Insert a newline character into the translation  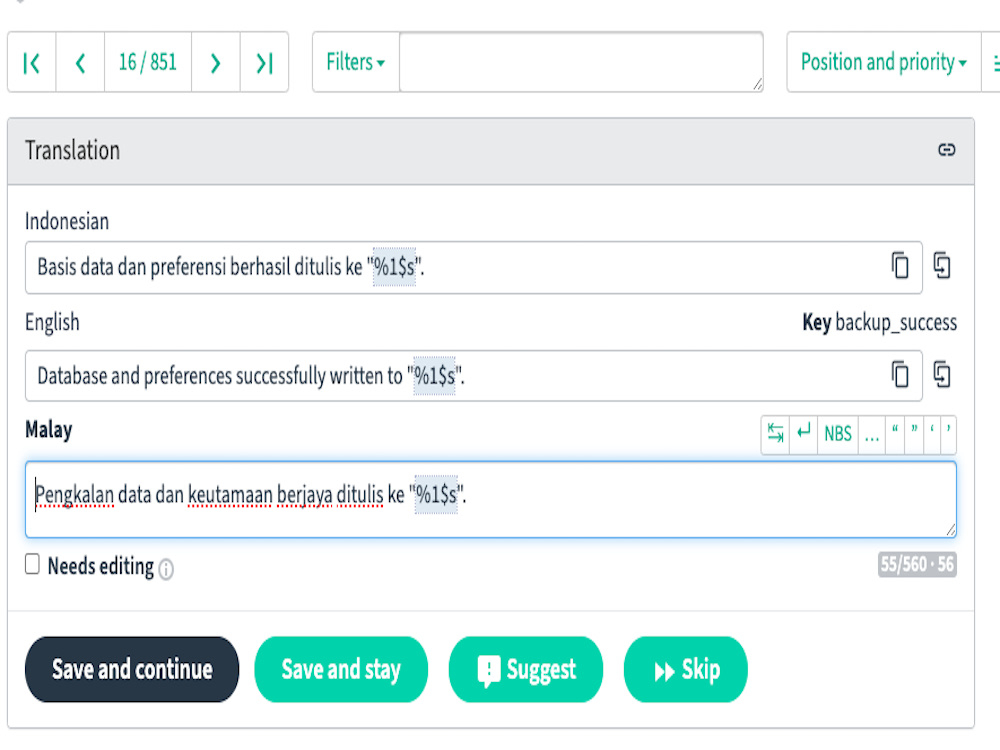pos(806,434)
